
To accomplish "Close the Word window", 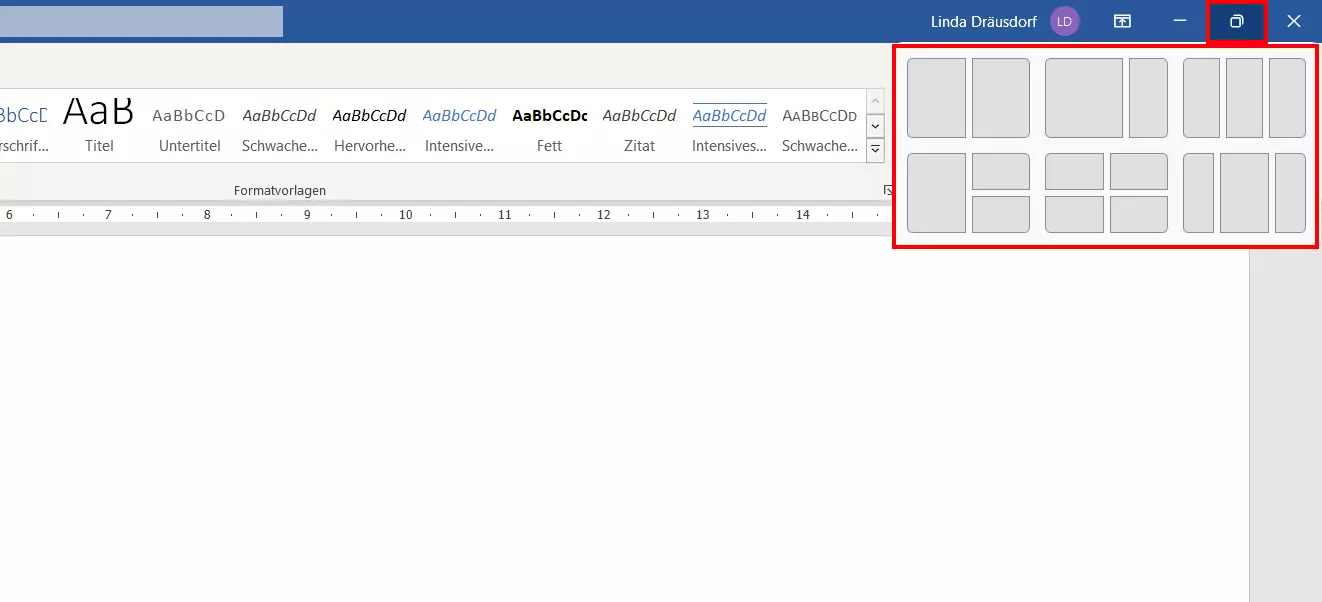I will point(1294,21).
